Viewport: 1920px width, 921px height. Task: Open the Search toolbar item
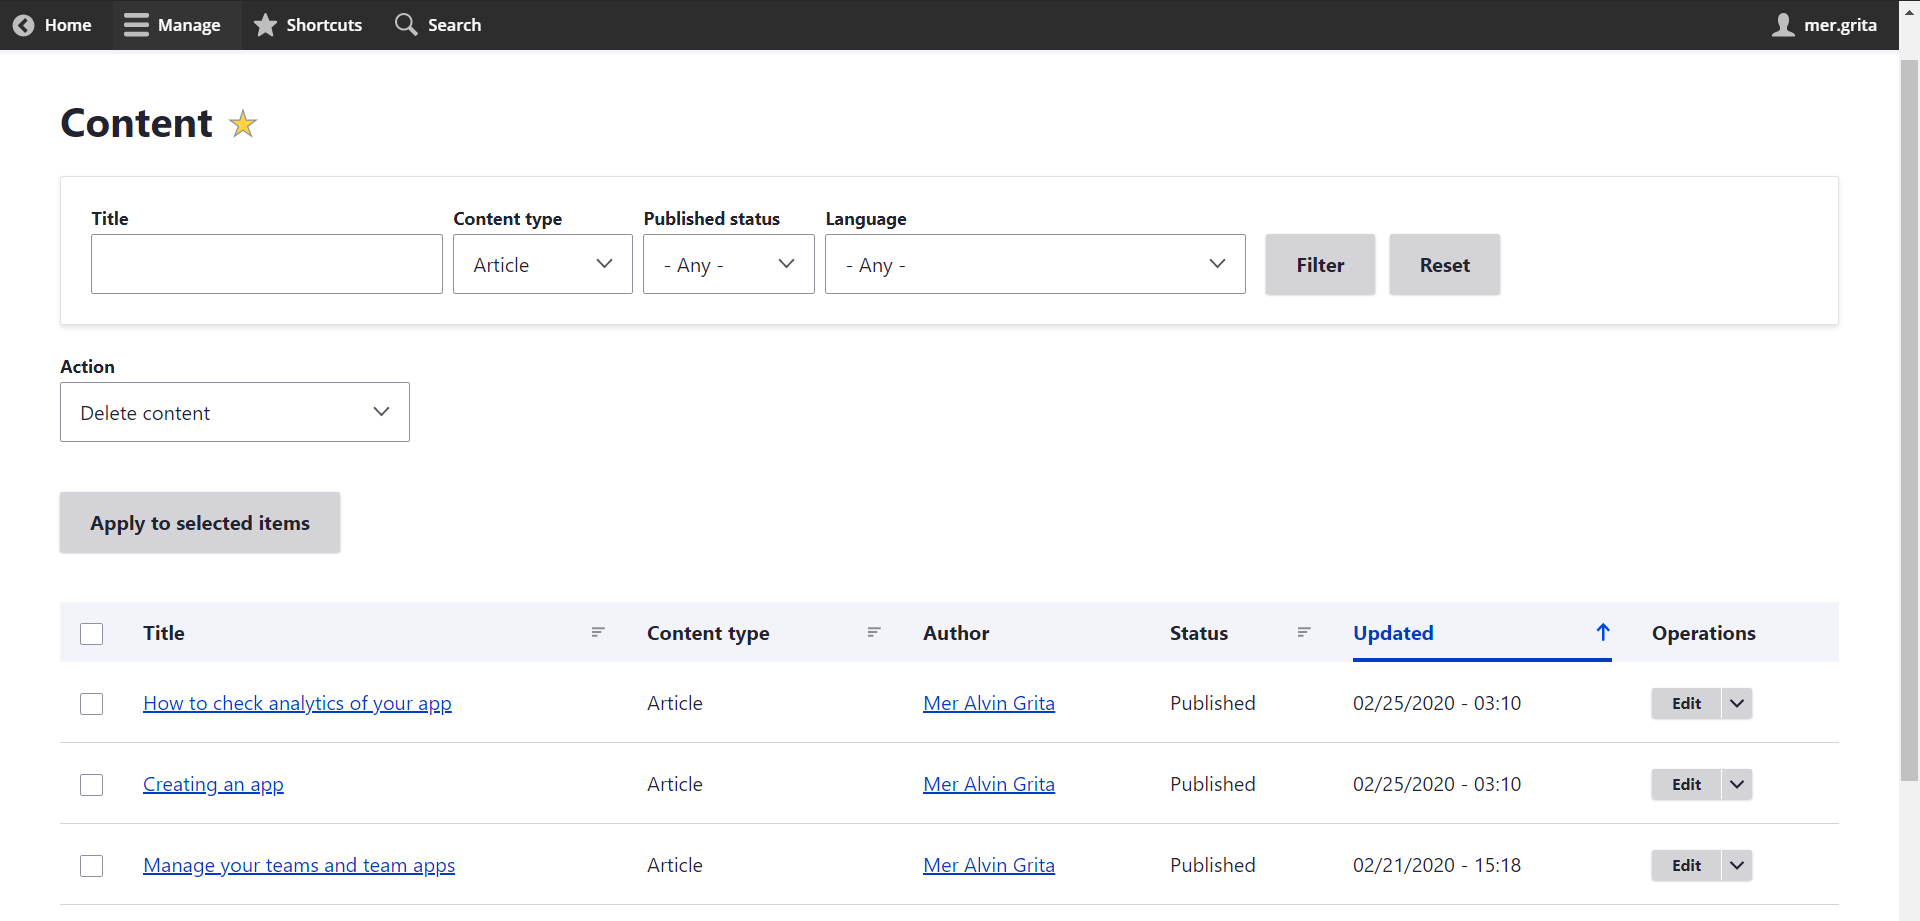[438, 25]
